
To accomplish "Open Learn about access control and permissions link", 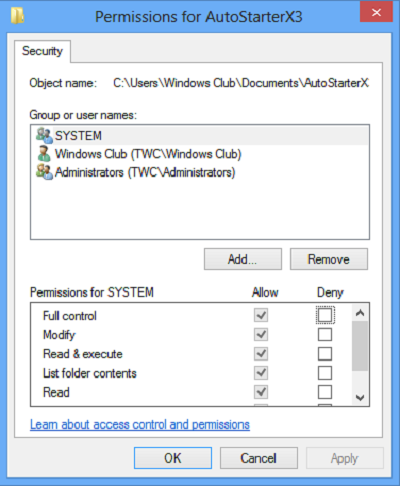I will point(140,424).
